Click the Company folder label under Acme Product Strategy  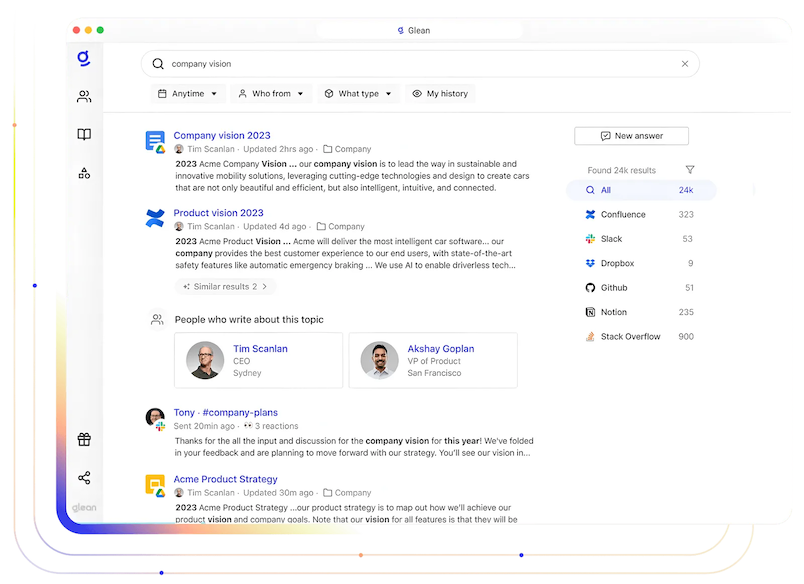coord(353,493)
